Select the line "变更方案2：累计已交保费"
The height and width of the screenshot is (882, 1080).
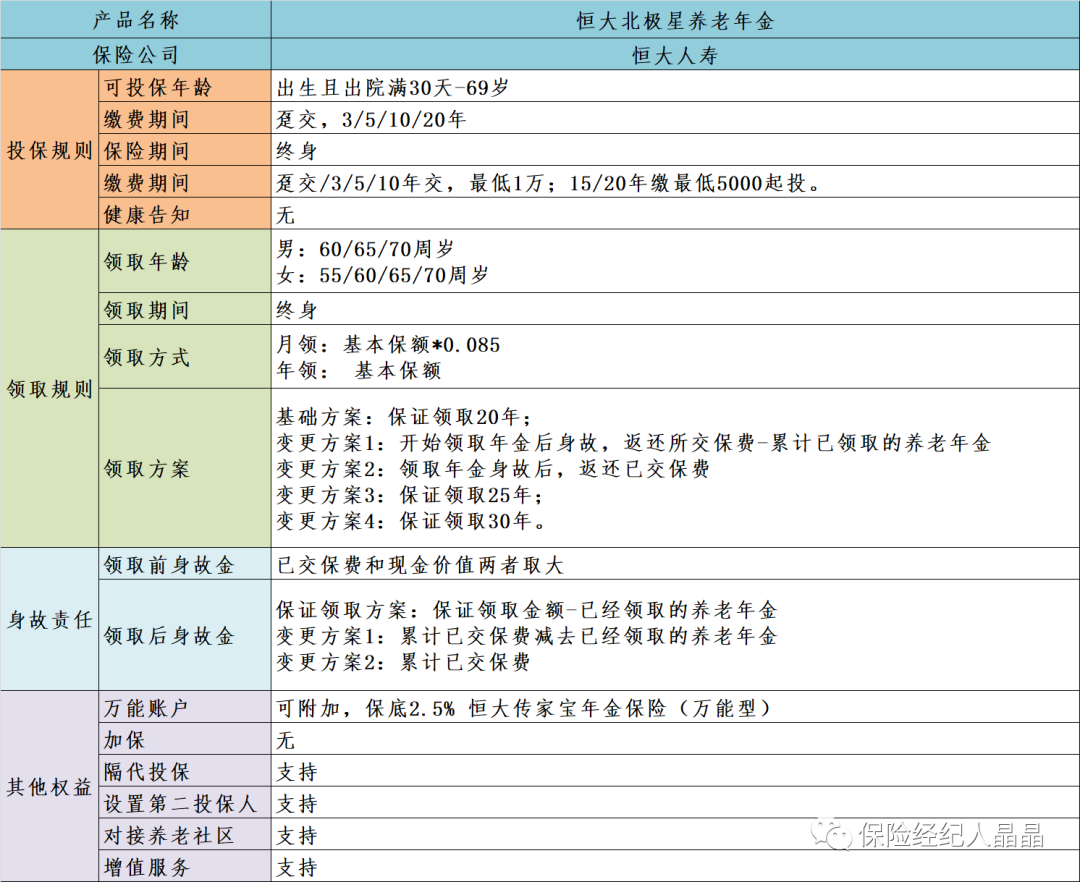point(404,662)
